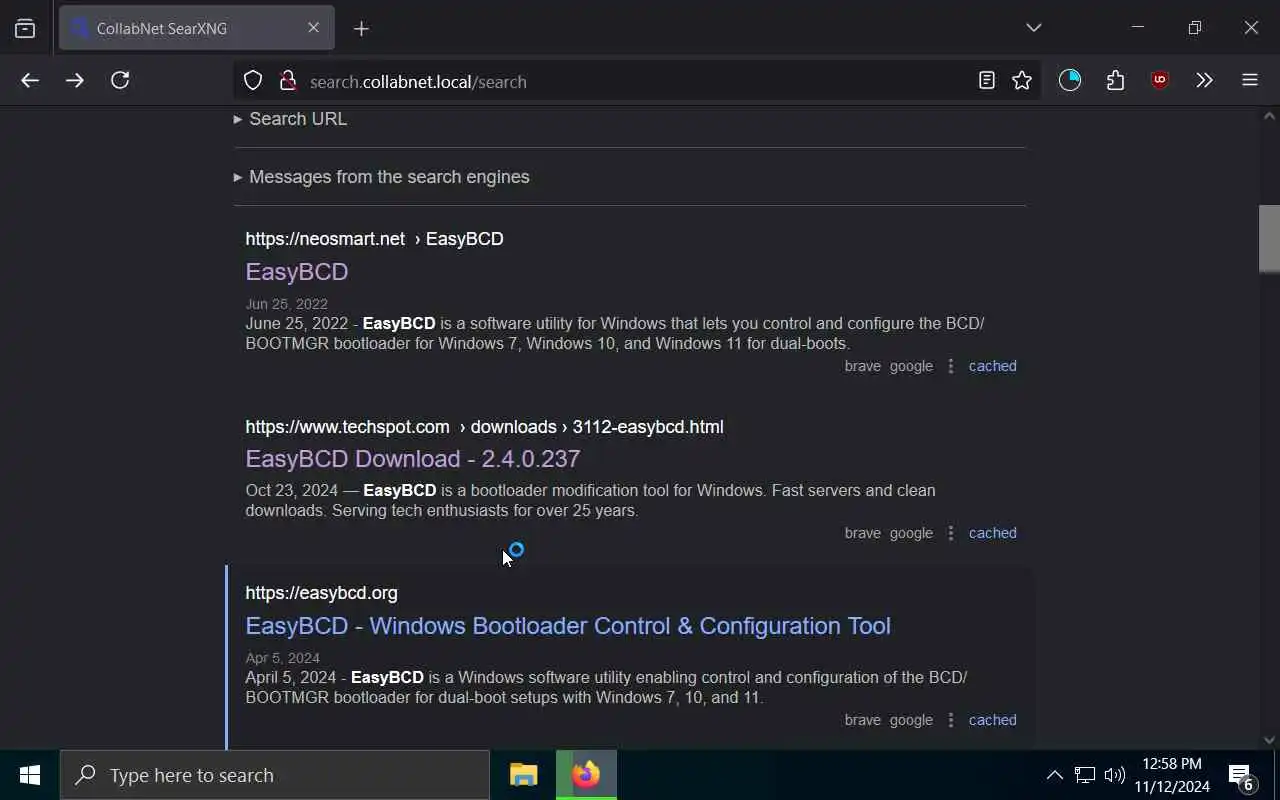
Task: Click brave engine label on easybcd.org result
Action: click(862, 720)
